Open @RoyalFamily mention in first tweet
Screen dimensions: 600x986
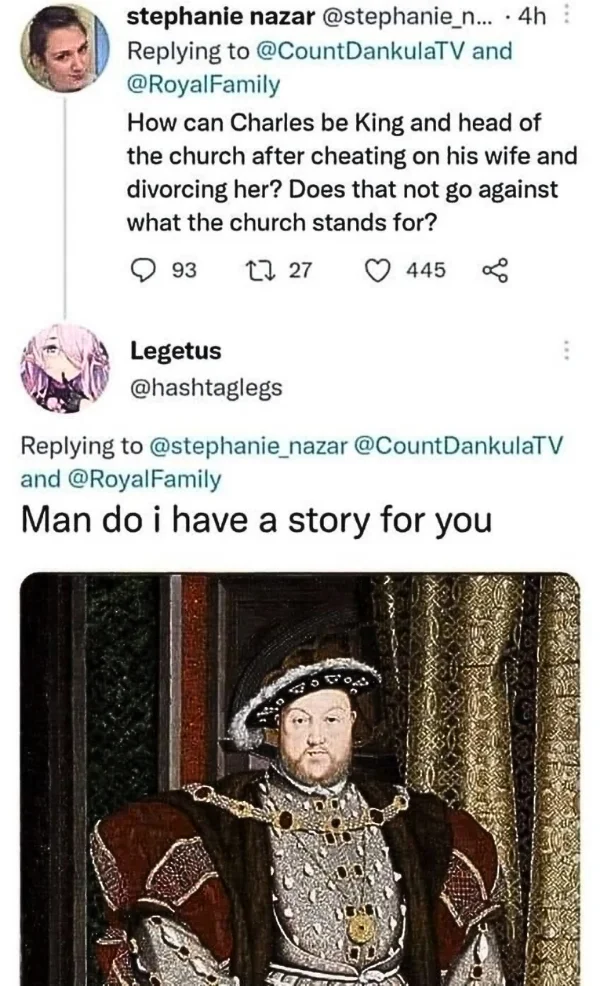tap(204, 84)
